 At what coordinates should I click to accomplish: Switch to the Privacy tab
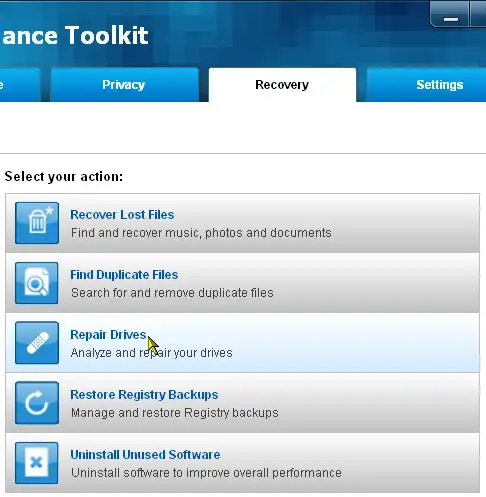[x=124, y=85]
